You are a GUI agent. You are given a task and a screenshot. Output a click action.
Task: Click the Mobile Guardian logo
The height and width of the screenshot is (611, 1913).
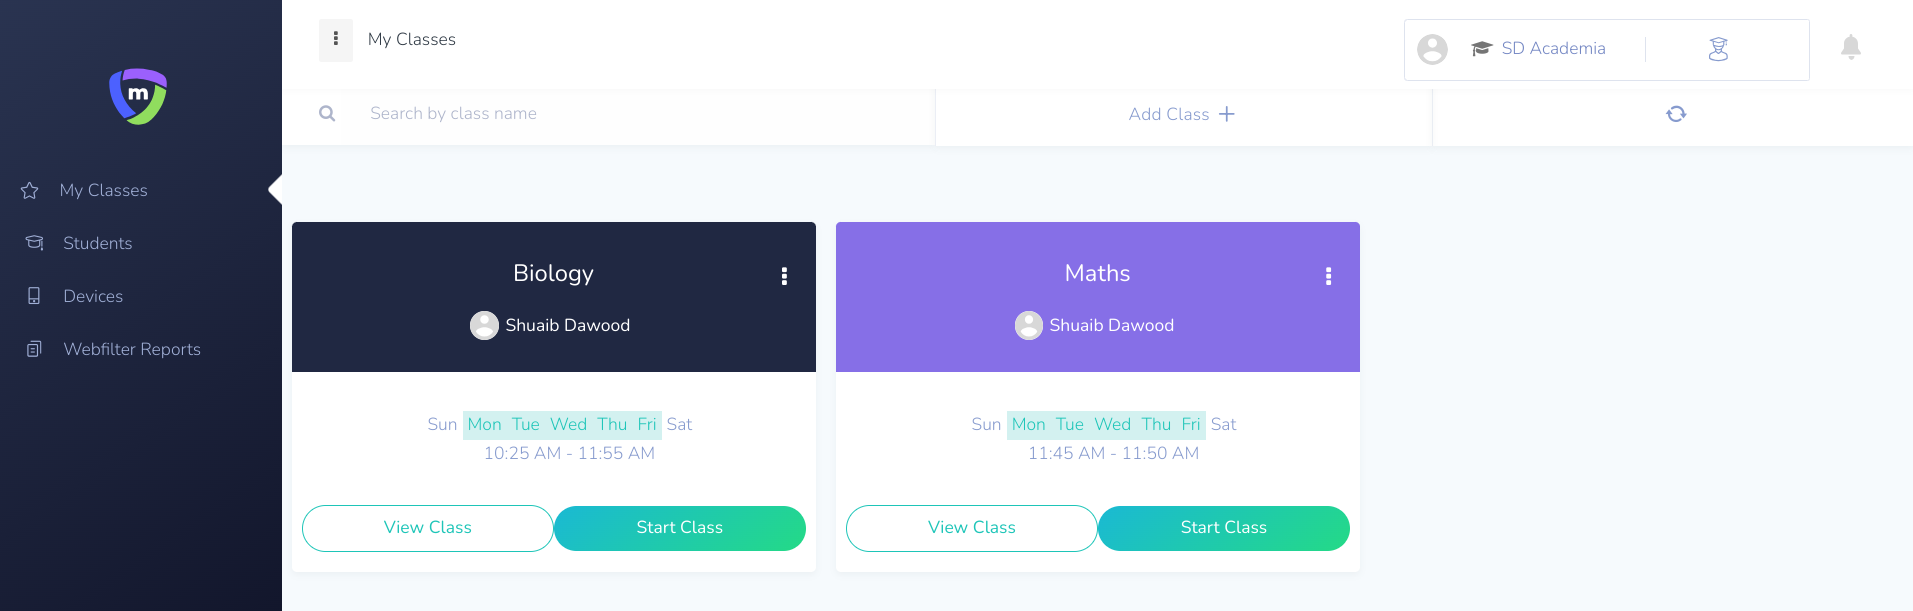tap(138, 96)
